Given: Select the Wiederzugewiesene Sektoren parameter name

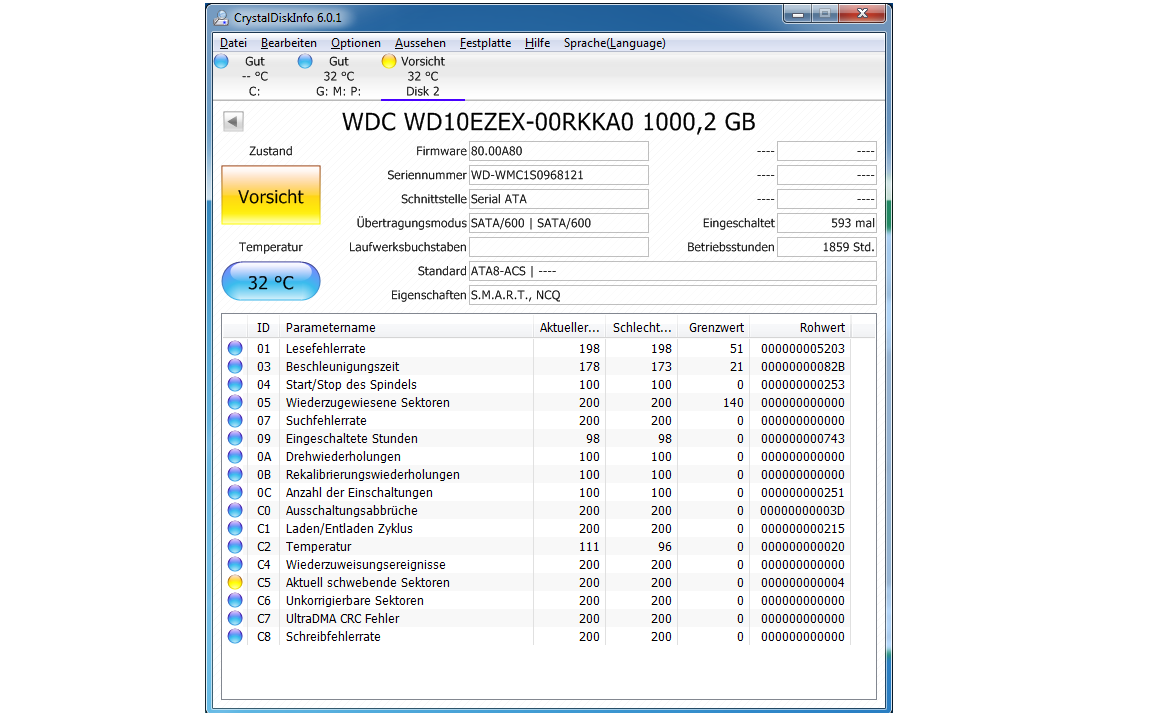Looking at the screenshot, I should point(367,403).
